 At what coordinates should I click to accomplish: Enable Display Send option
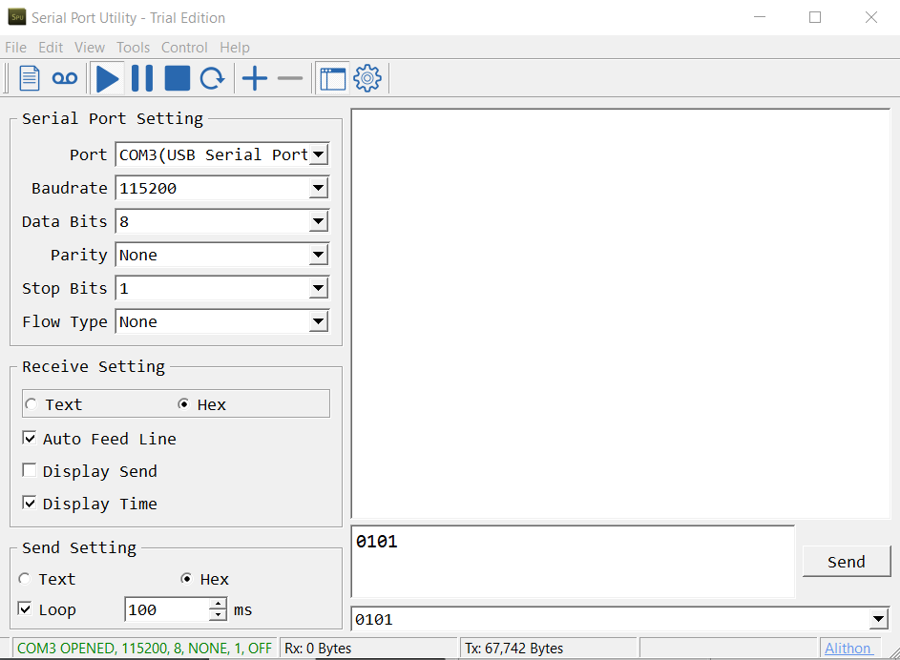[x=30, y=471]
